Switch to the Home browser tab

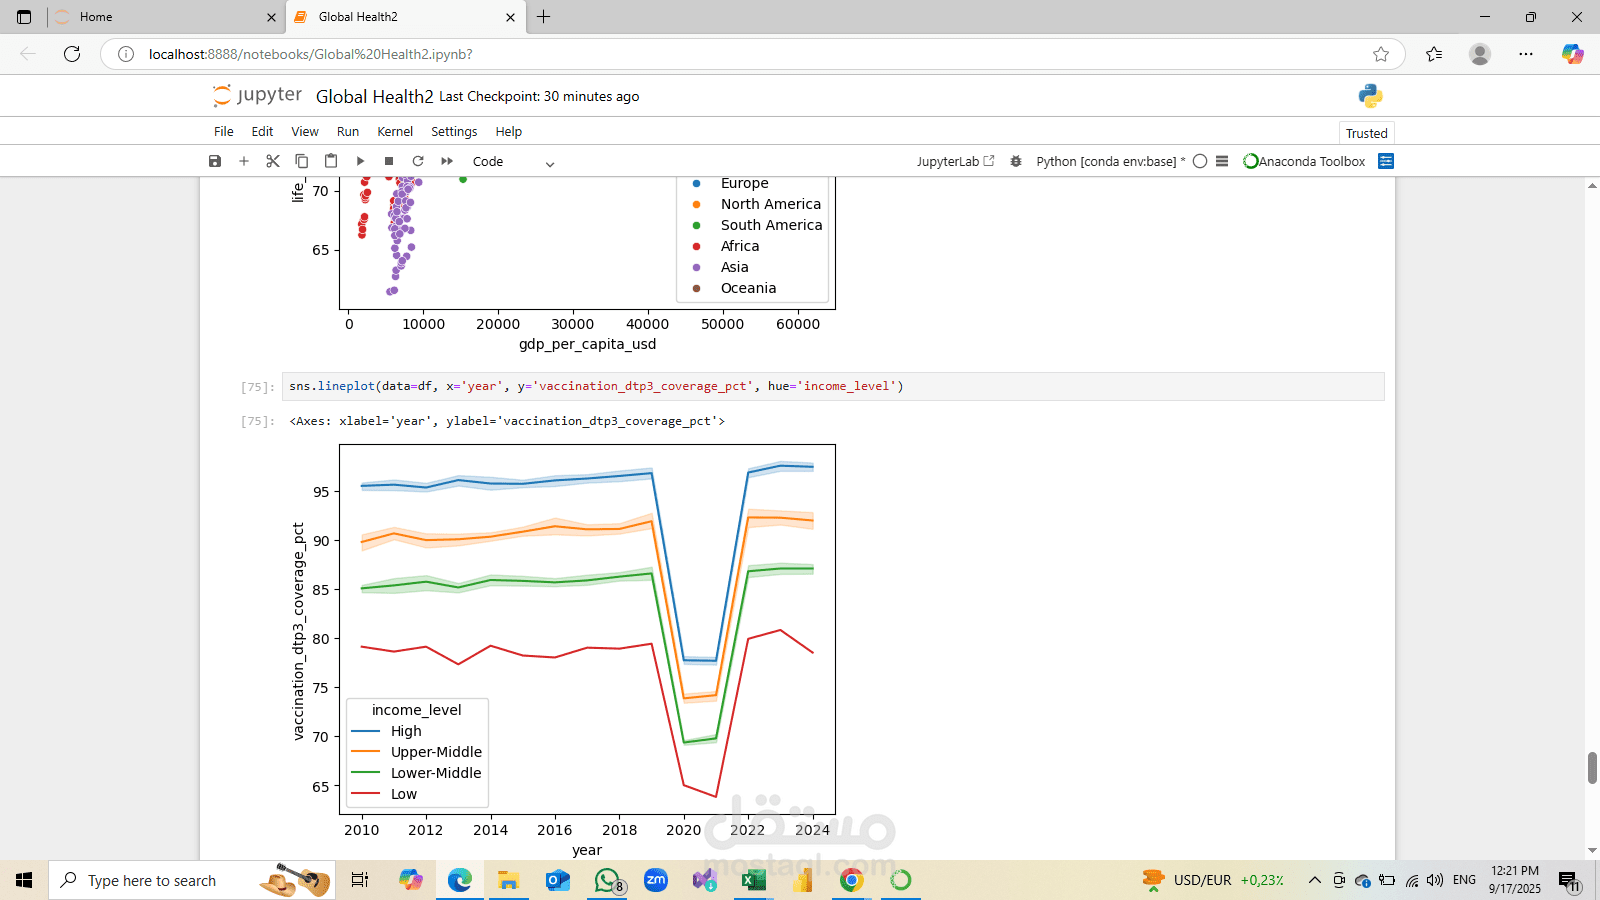coord(165,17)
